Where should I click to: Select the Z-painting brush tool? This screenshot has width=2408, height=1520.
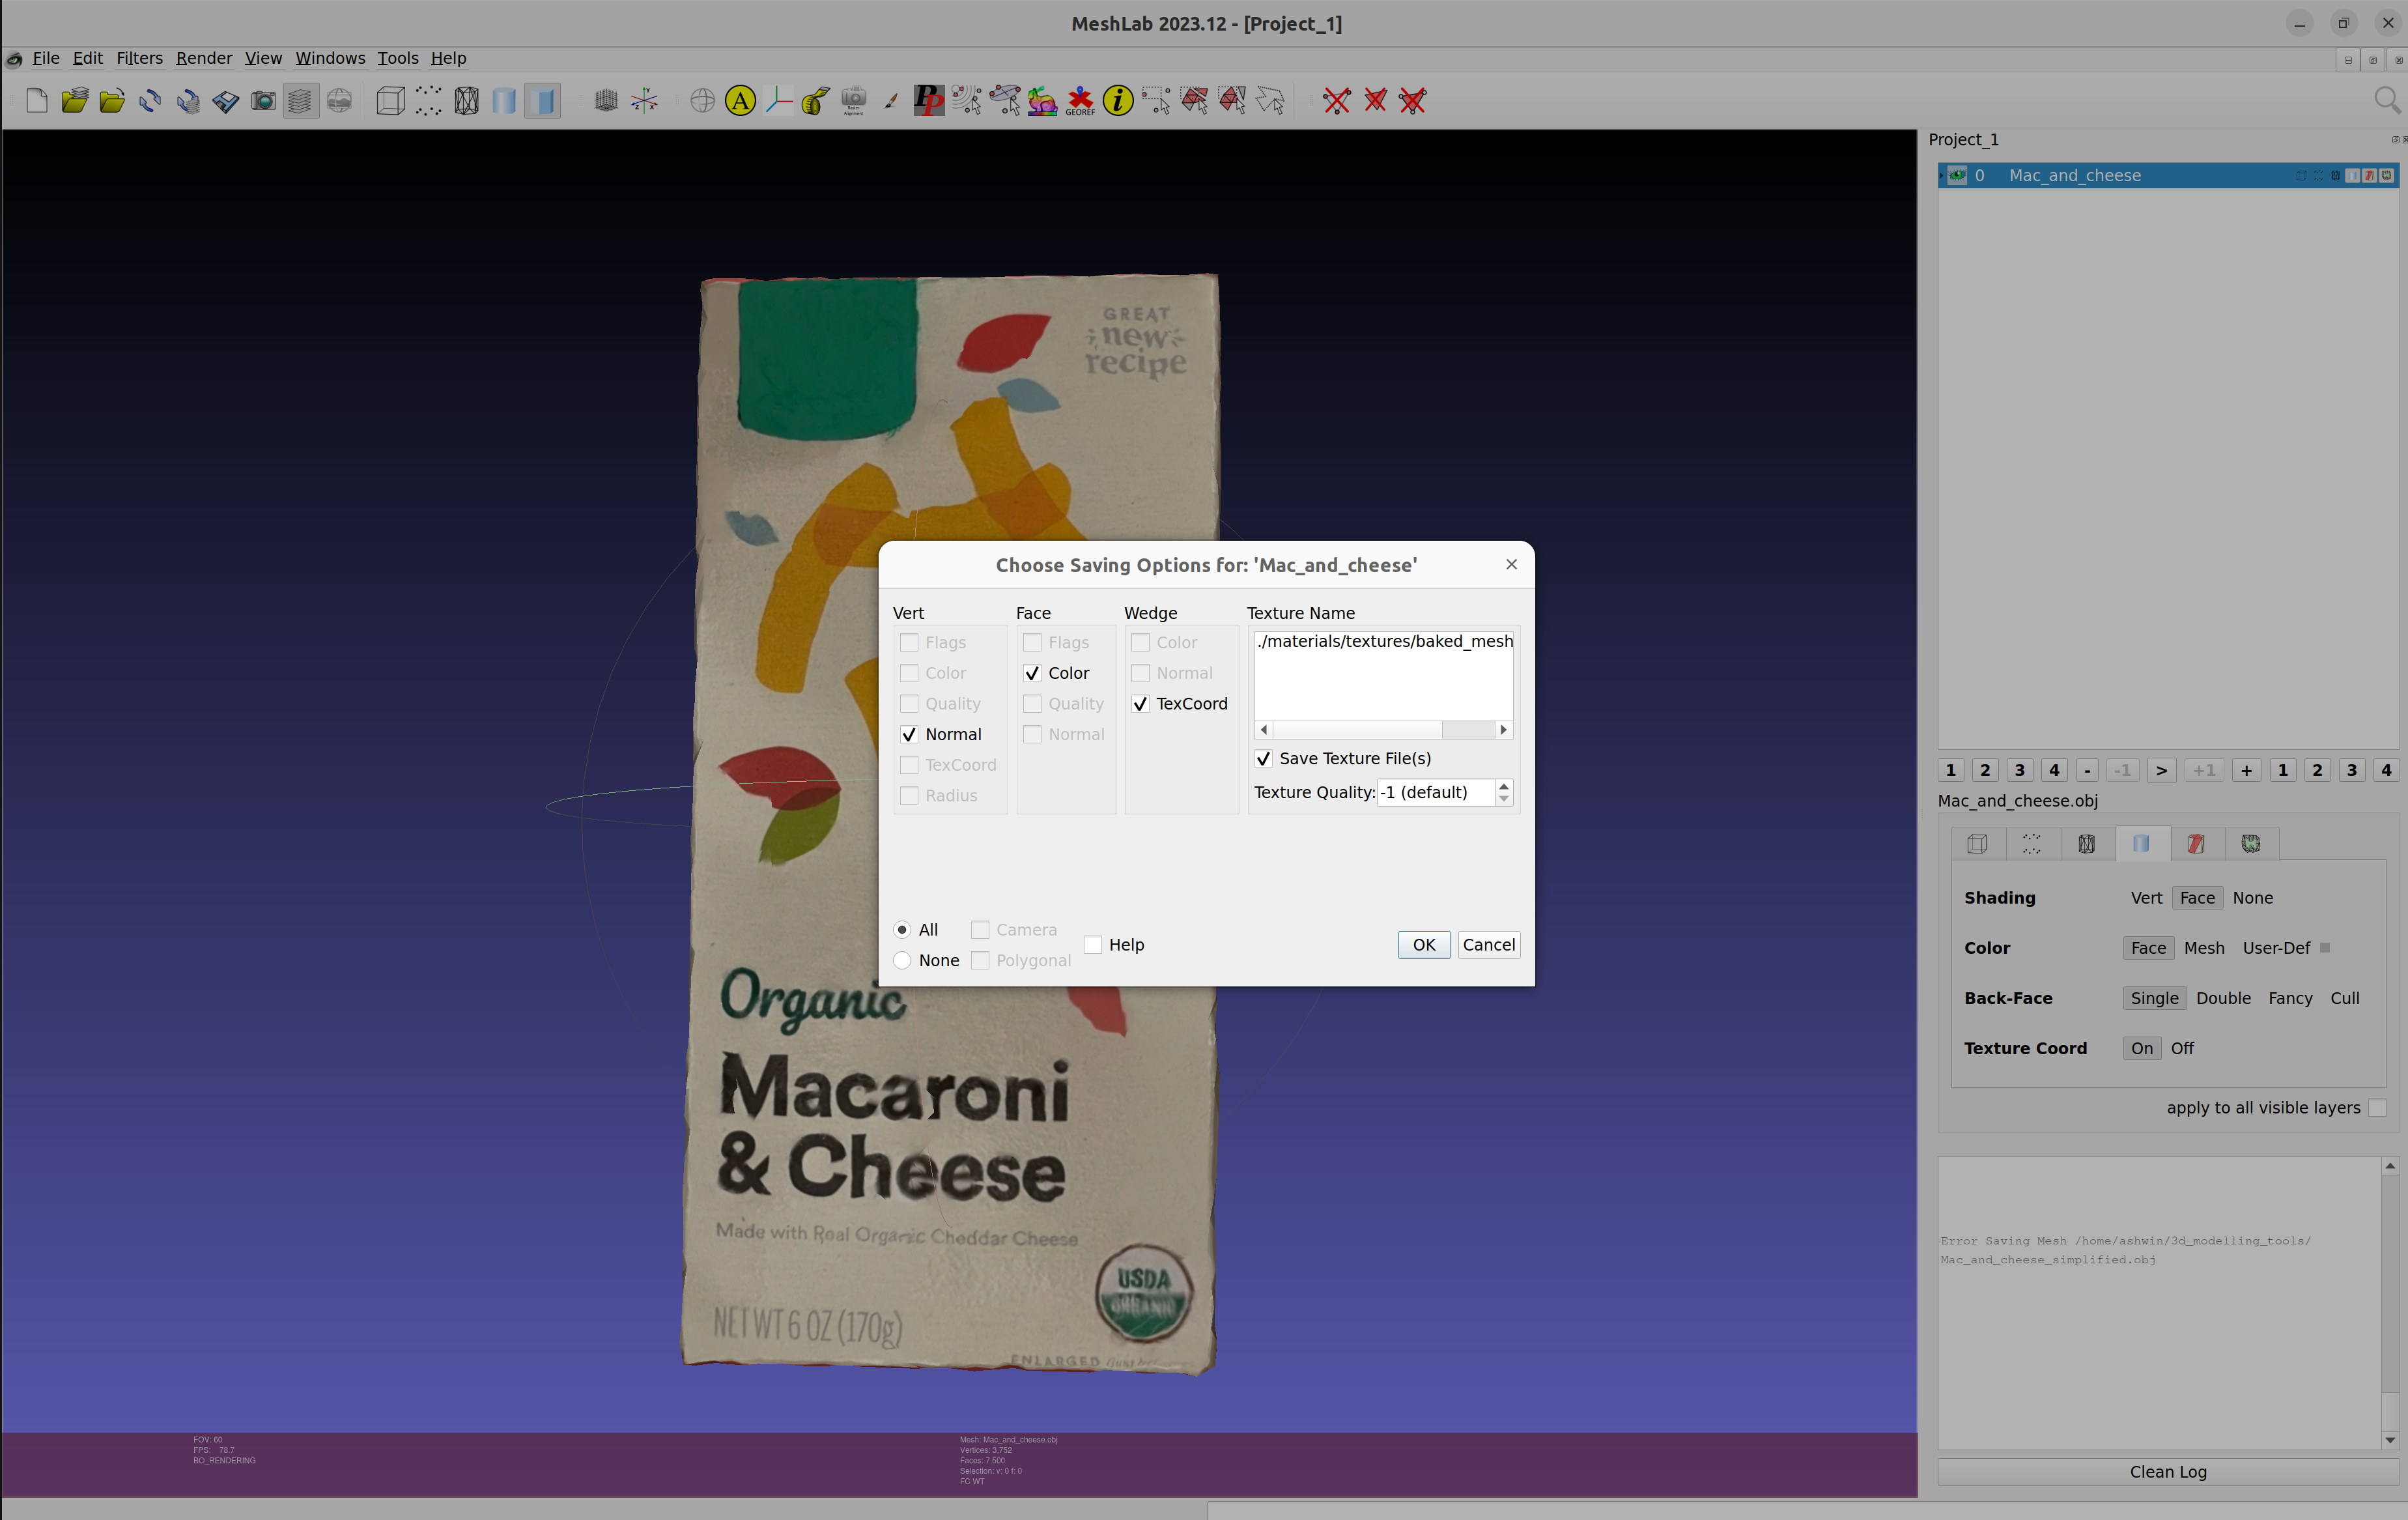click(891, 100)
